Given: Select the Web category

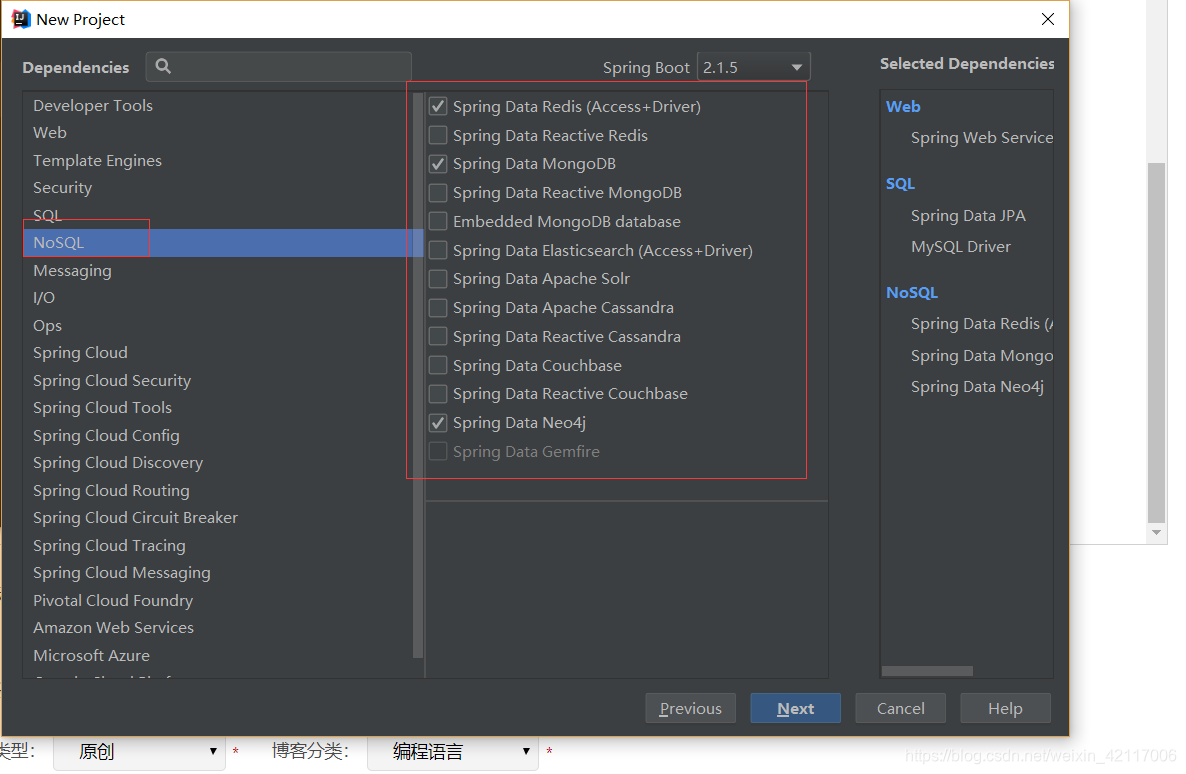Looking at the screenshot, I should click(x=50, y=132).
